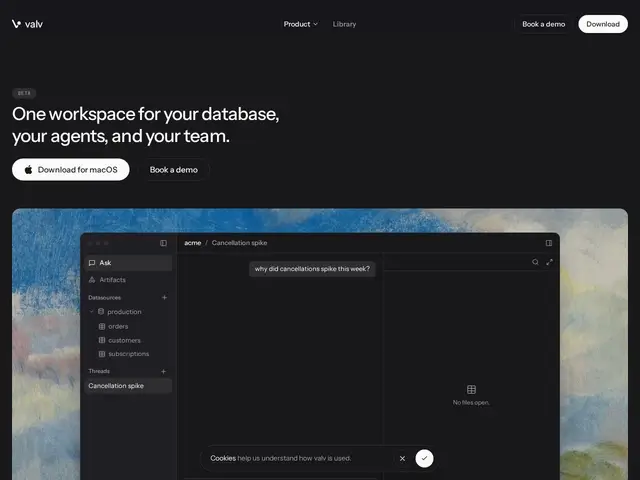The height and width of the screenshot is (480, 640).
Task: Click the orders table grid icon
Action: [x=102, y=326]
